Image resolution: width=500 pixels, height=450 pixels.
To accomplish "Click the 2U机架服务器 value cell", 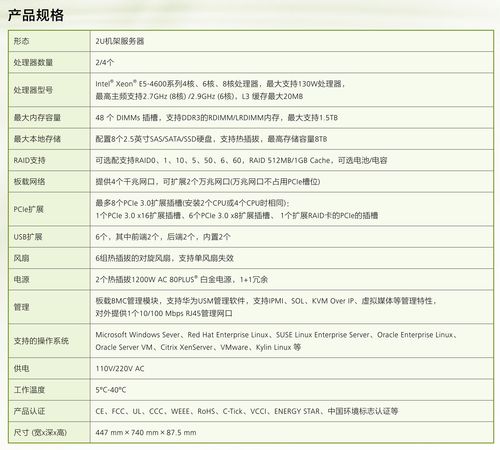I will [120, 41].
